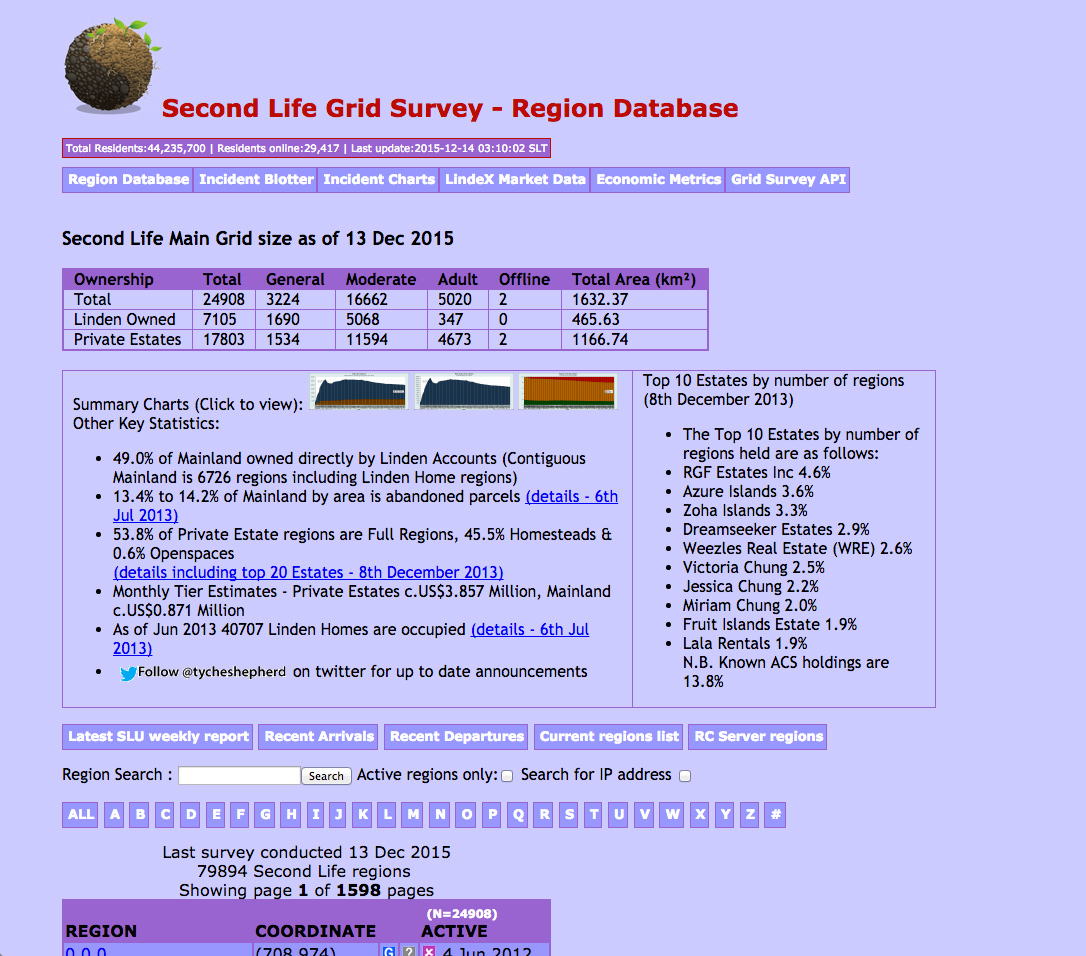Filter regions starting with M

pos(413,815)
